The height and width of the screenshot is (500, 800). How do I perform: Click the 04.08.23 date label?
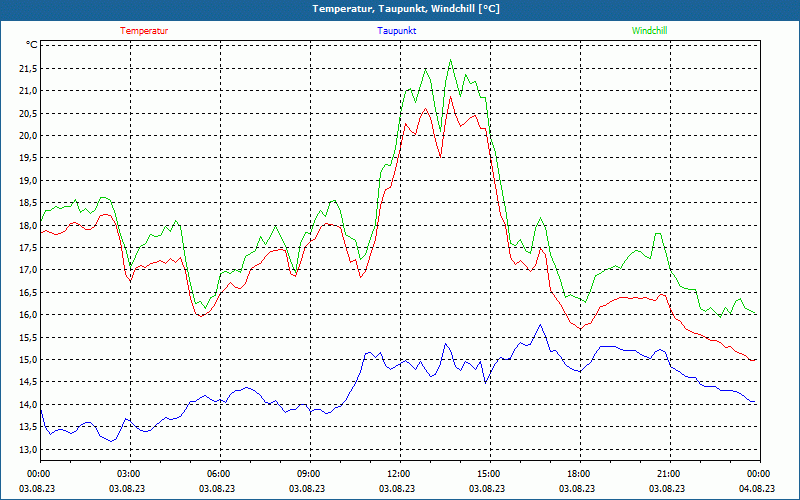point(757,488)
